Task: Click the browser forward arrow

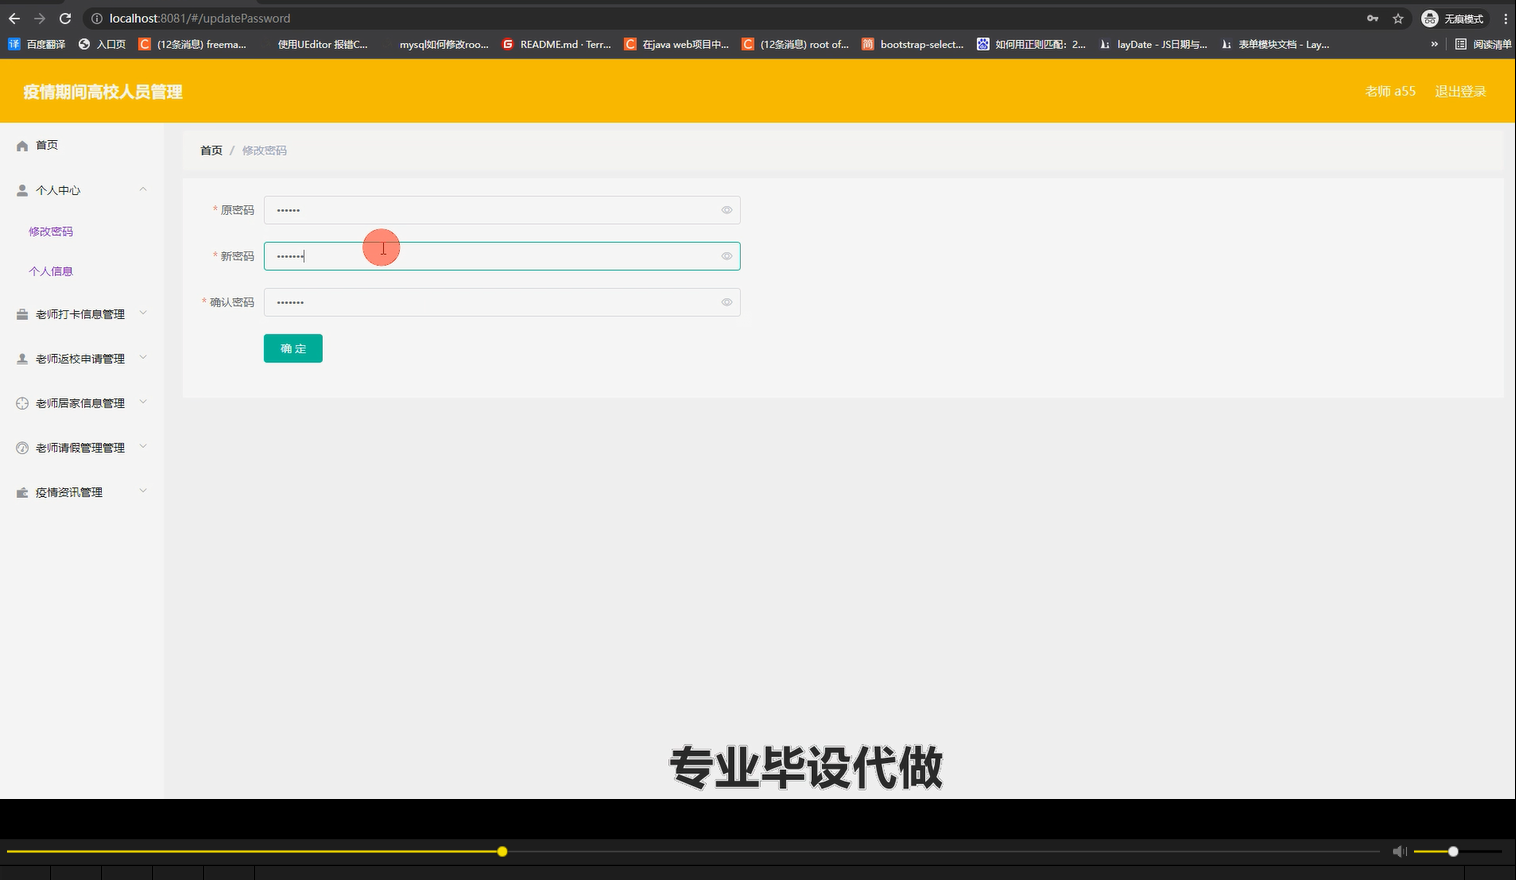Action: click(x=40, y=18)
